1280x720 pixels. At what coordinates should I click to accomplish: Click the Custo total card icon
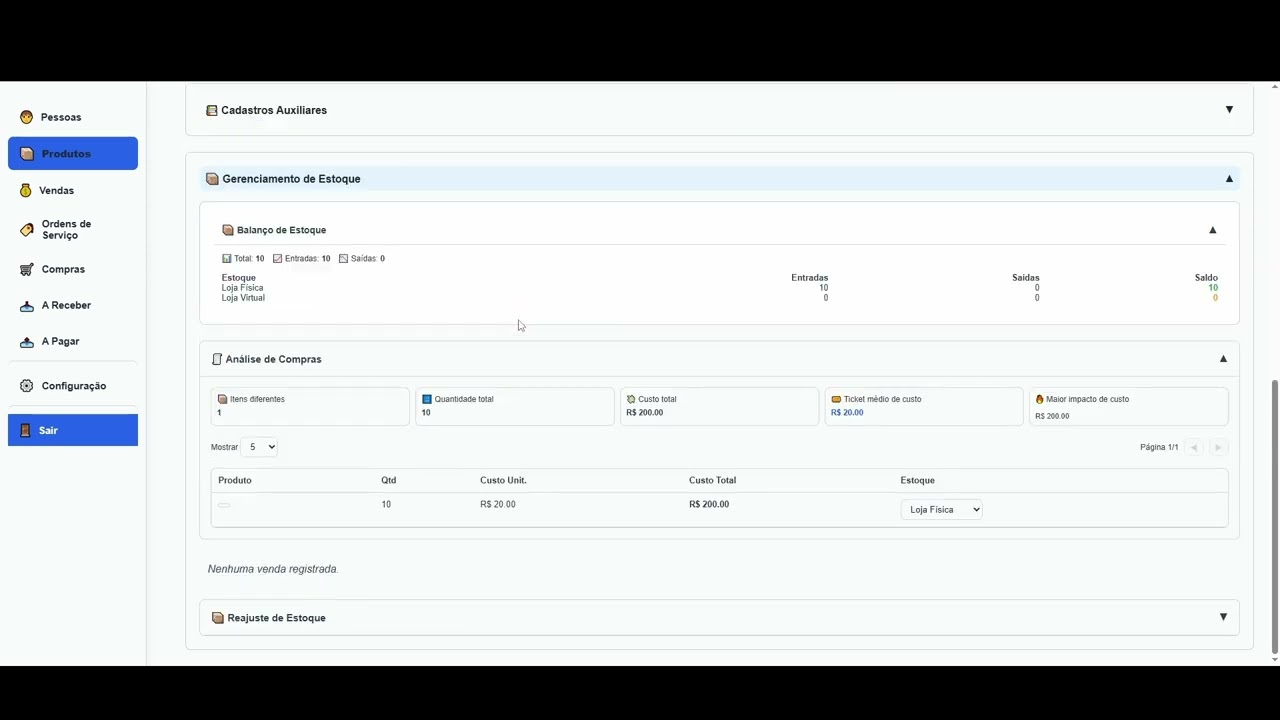(631, 399)
